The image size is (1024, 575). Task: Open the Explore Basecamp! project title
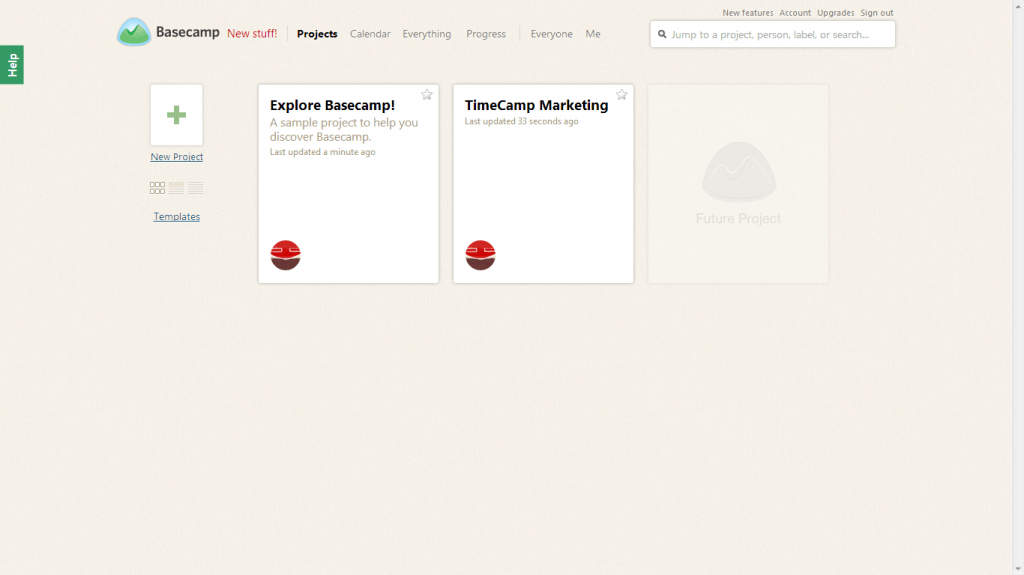coord(332,105)
